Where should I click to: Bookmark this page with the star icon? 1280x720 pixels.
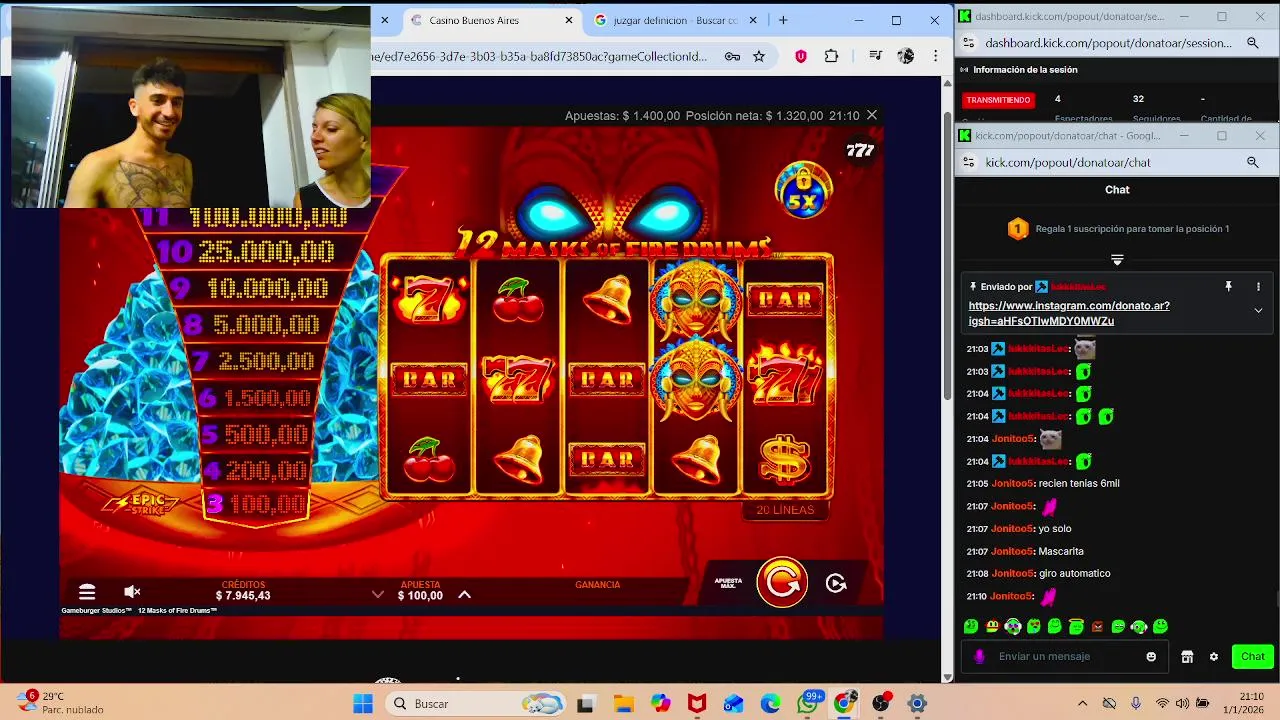[759, 56]
